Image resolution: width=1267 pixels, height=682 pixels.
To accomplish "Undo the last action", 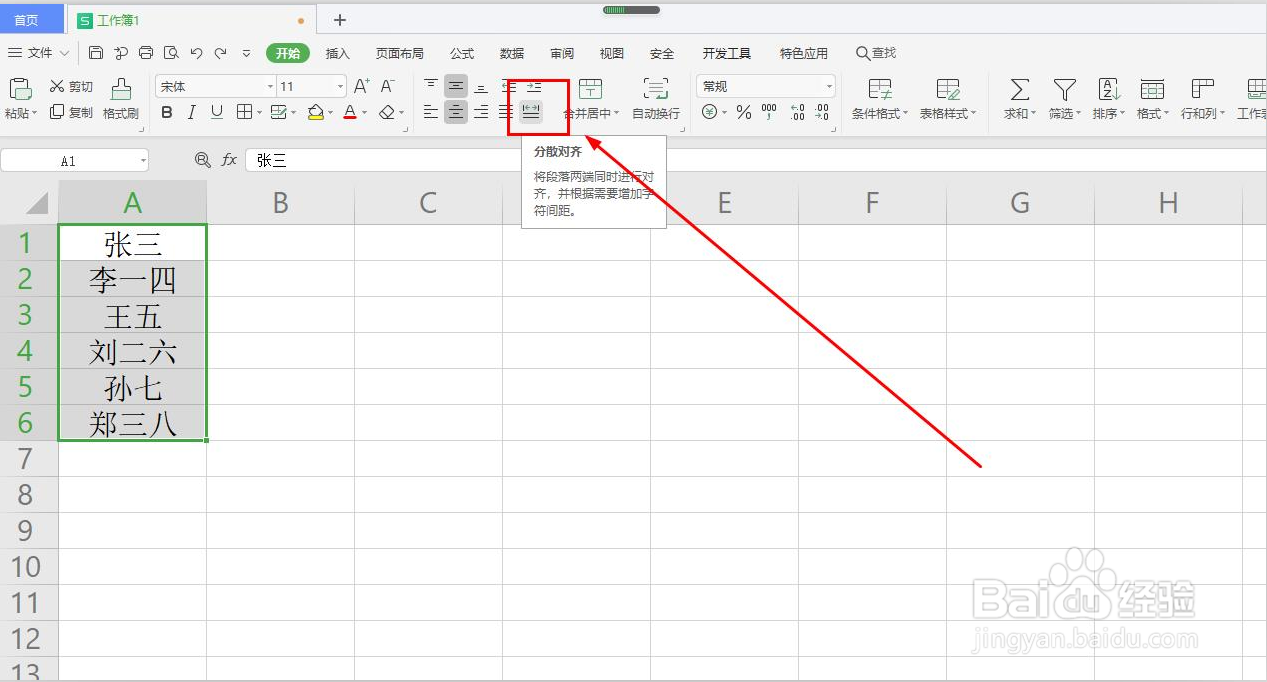I will [196, 53].
